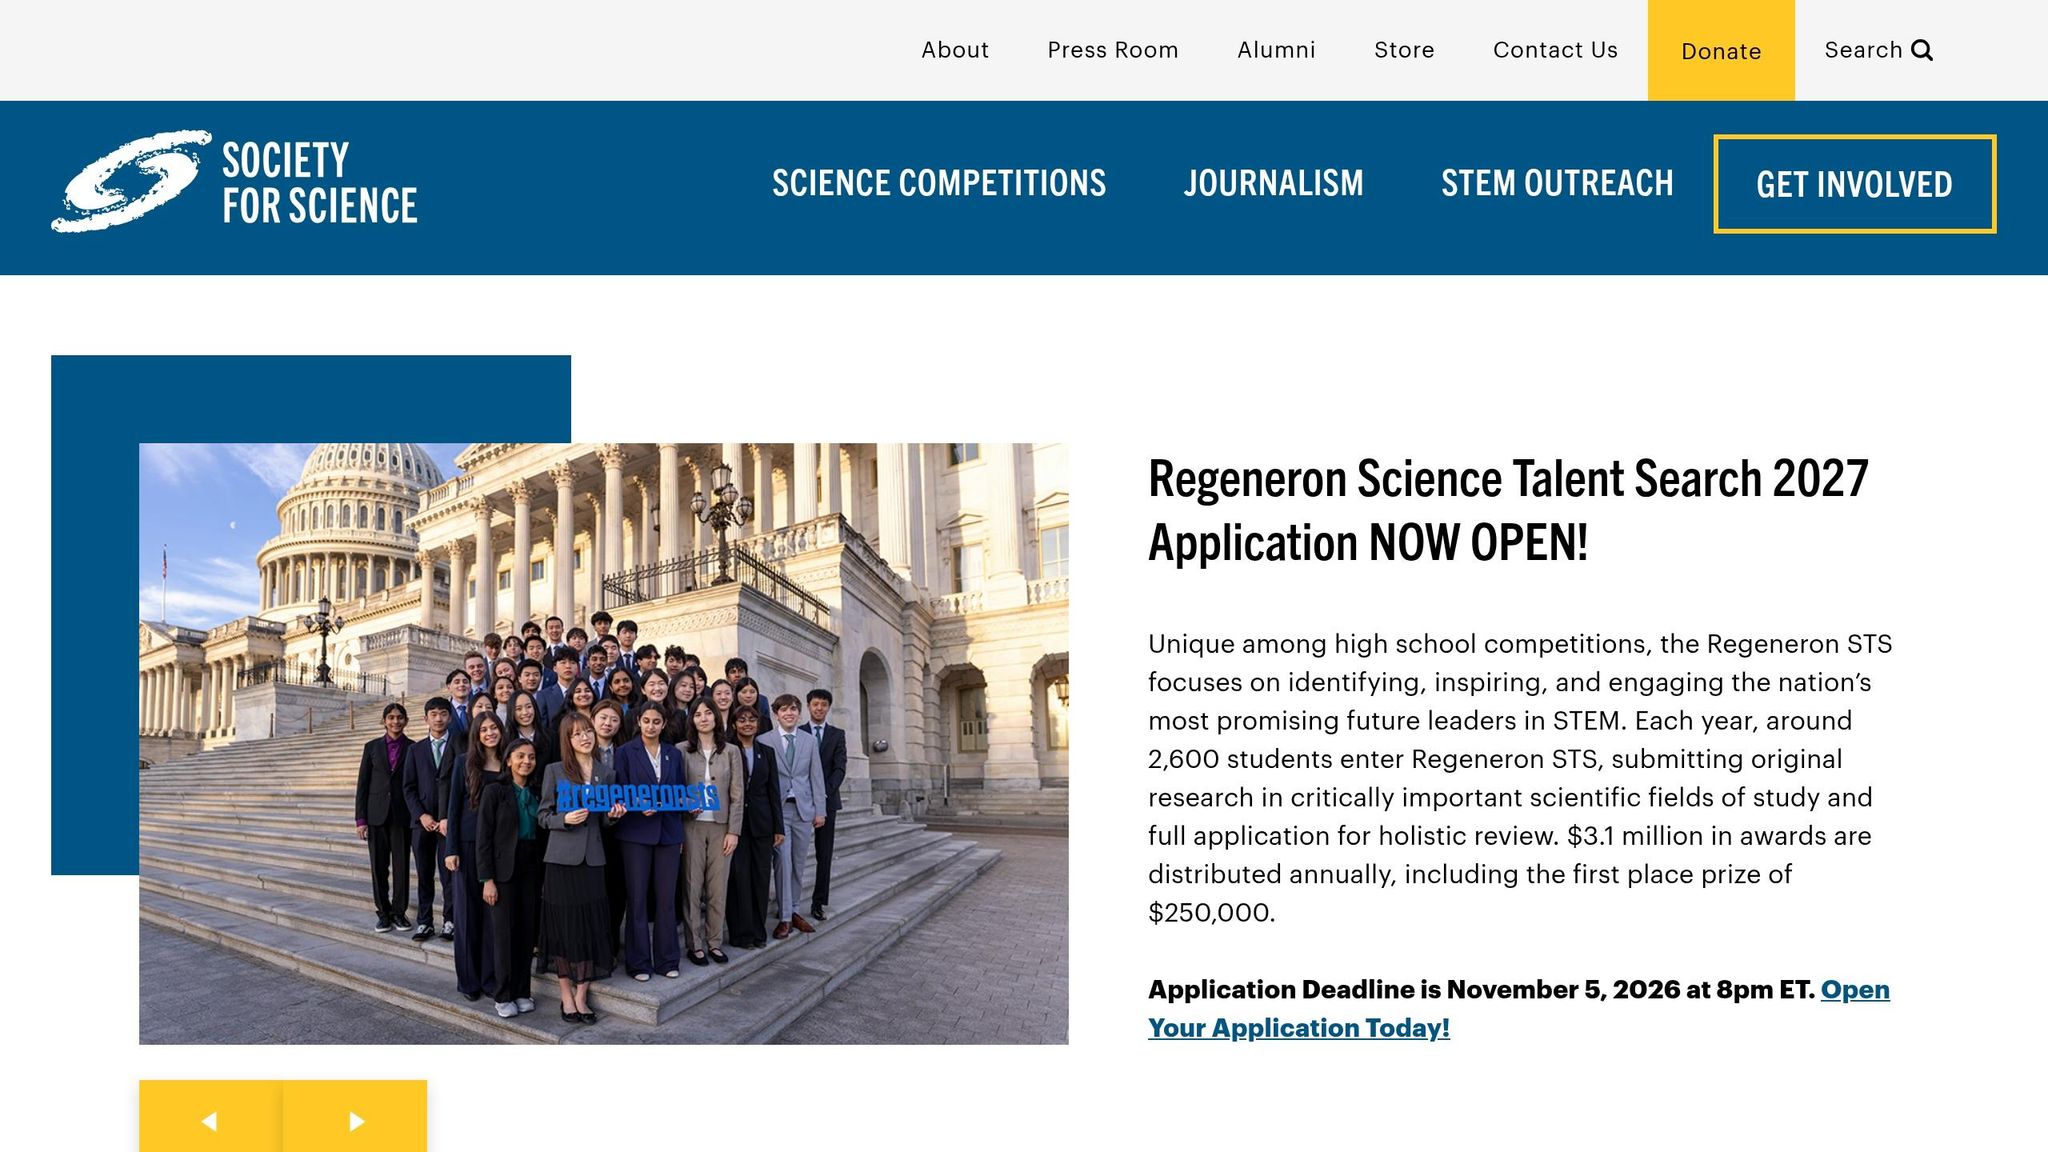Open the Science Competitions menu
Screen dimensions: 2048x1152
pos(939,183)
